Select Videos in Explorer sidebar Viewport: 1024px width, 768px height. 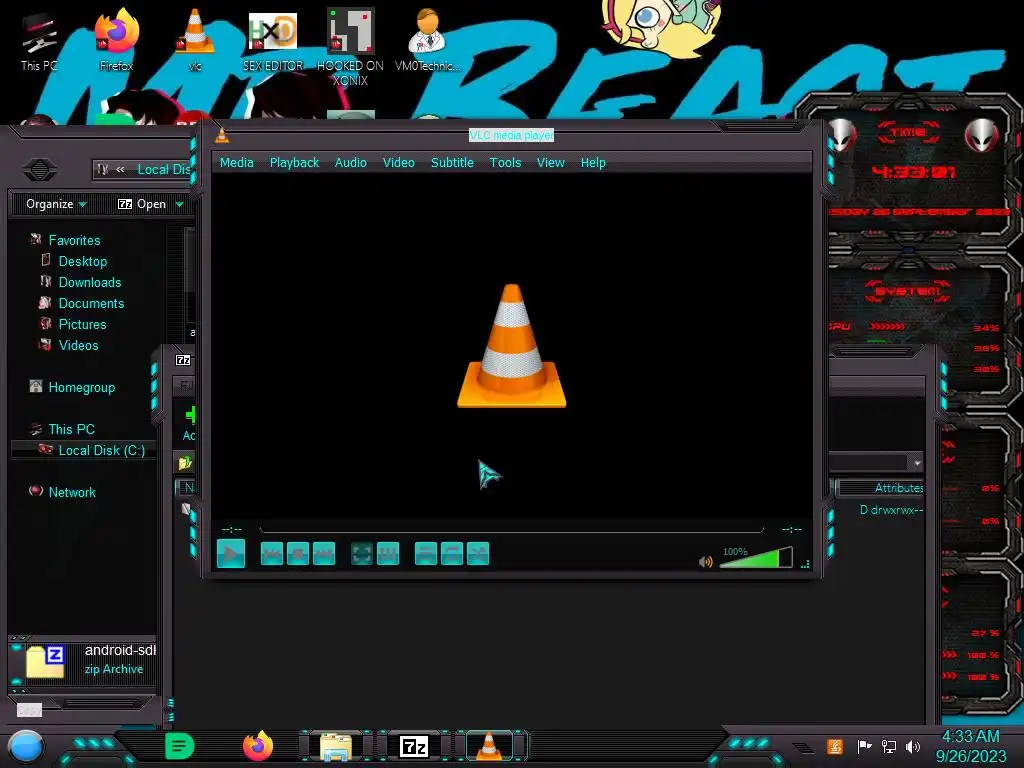[78, 345]
